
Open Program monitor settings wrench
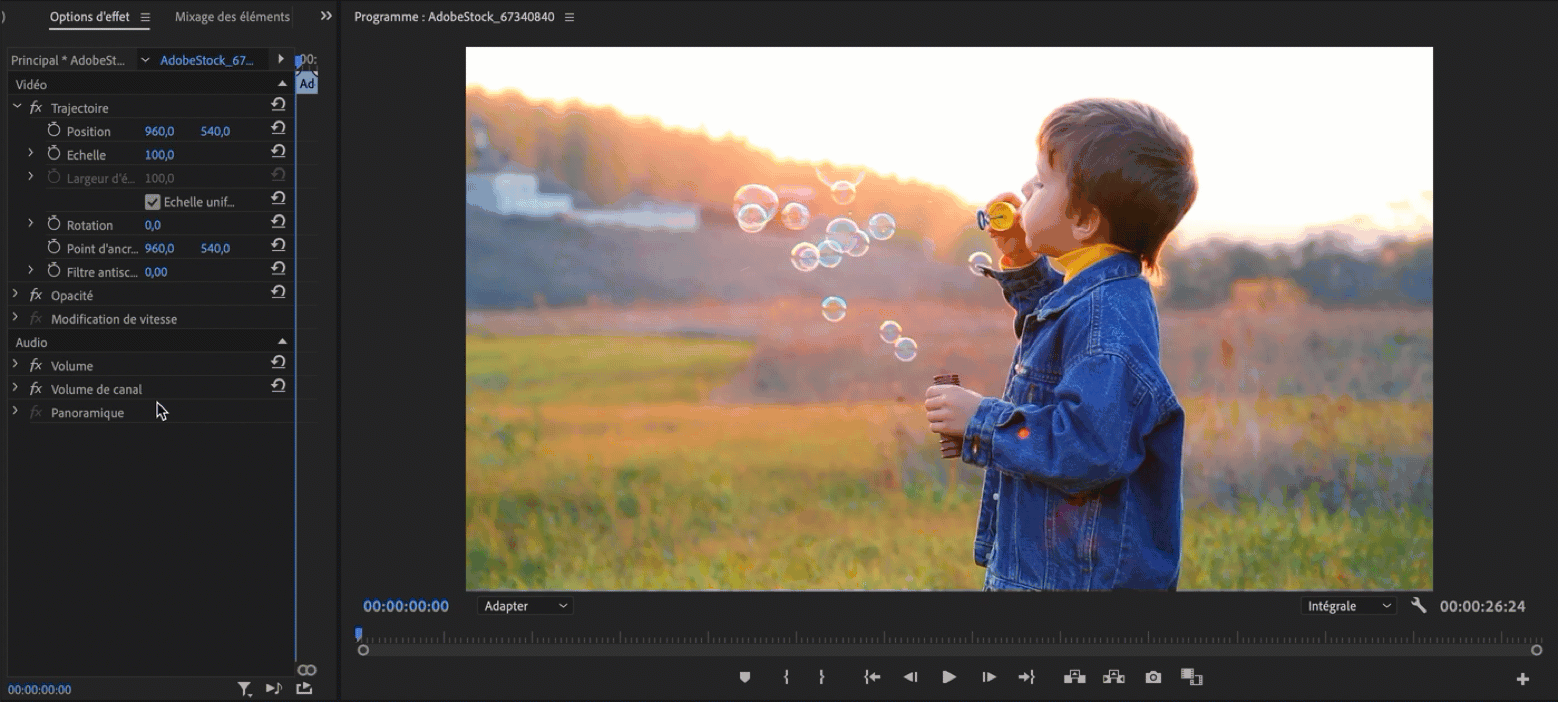(x=1418, y=605)
